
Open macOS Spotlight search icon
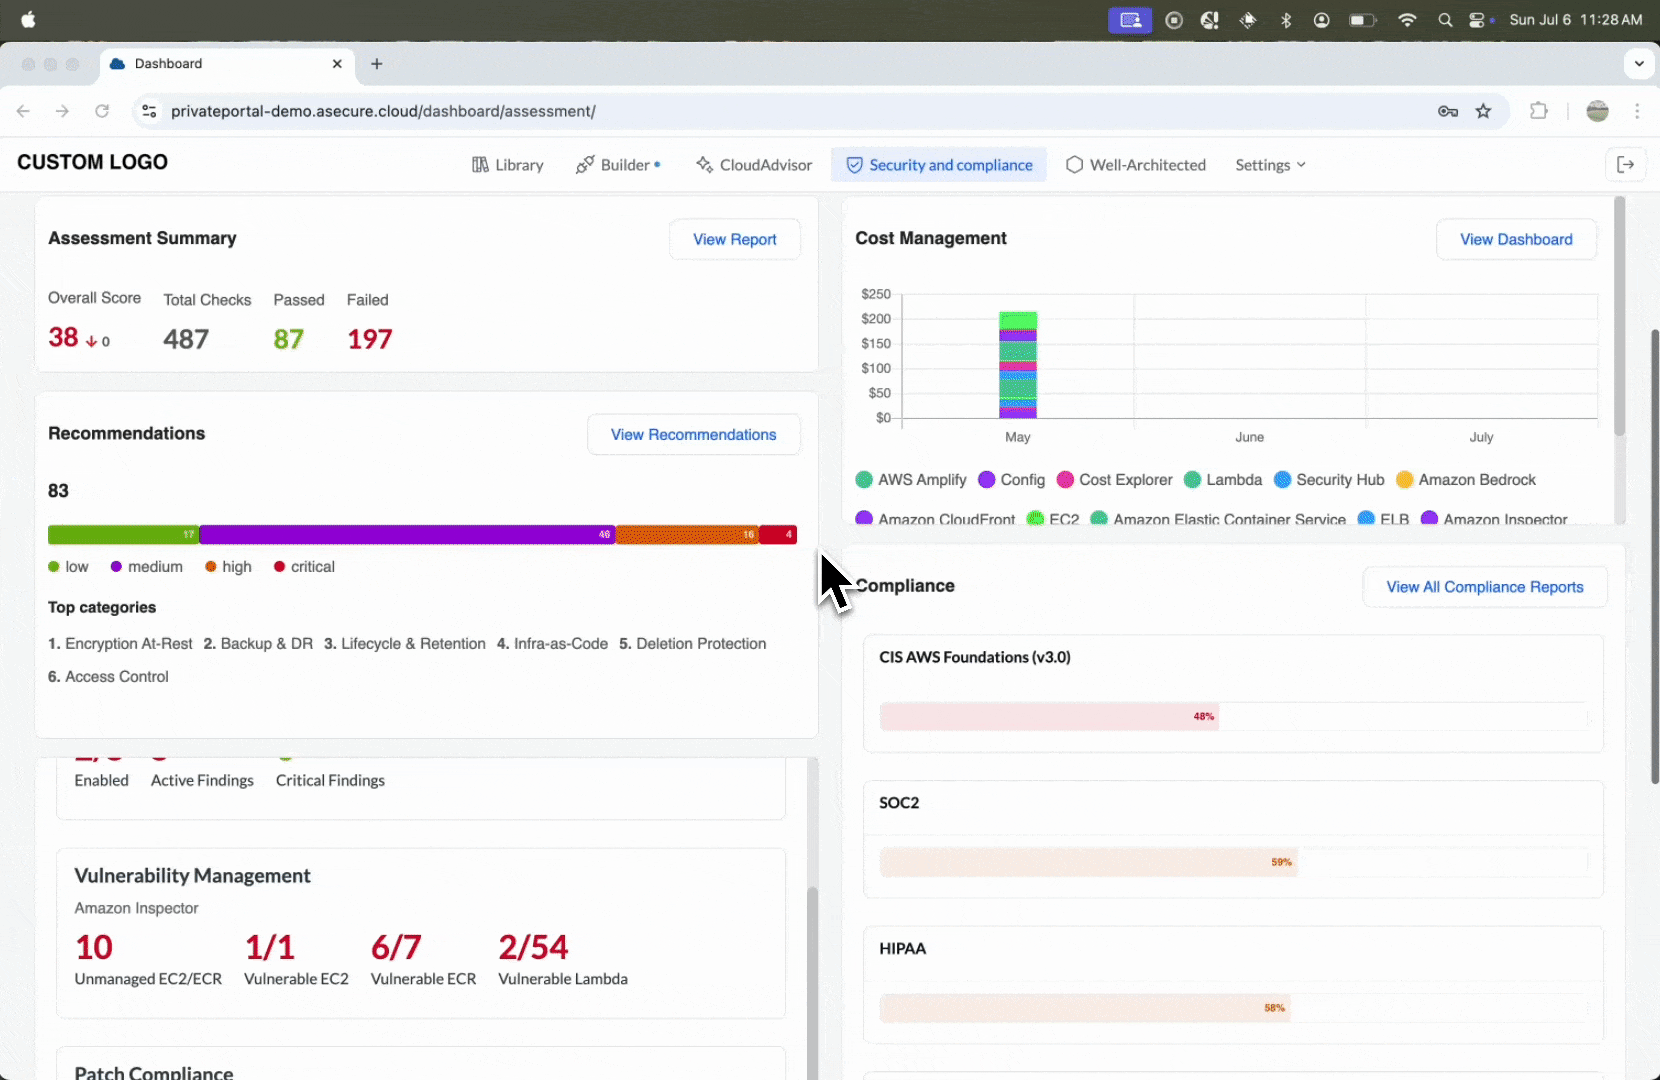(1445, 20)
